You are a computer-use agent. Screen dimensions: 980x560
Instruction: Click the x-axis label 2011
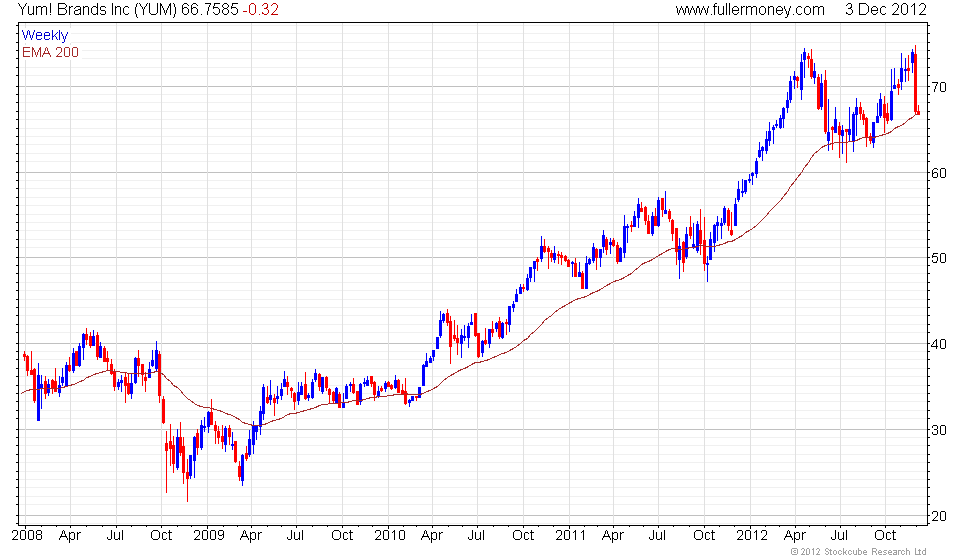click(571, 535)
